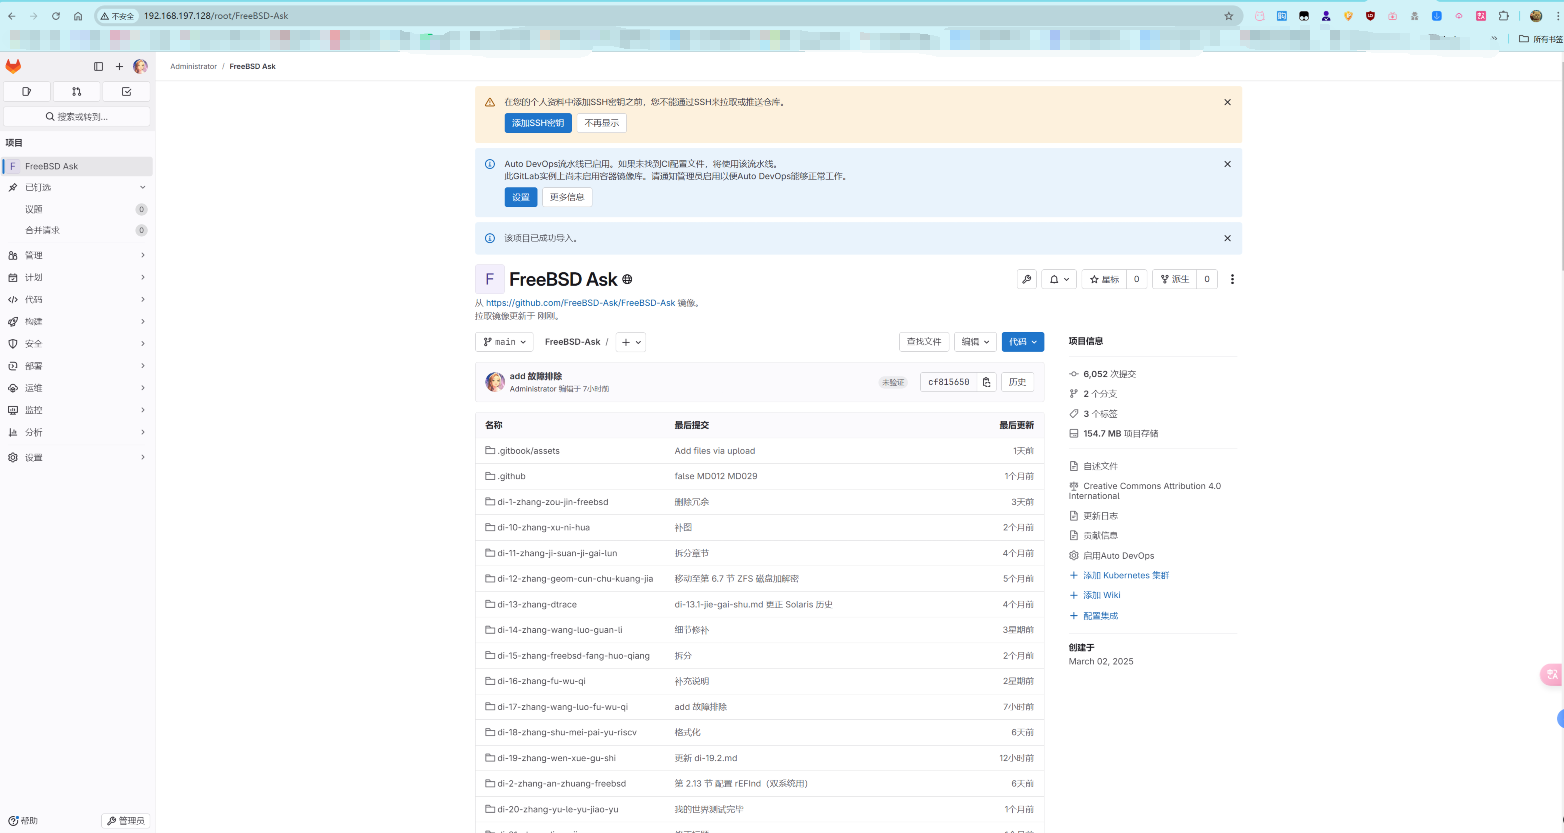
Task: Click the 搜索或转到 search box
Action: tap(77, 117)
